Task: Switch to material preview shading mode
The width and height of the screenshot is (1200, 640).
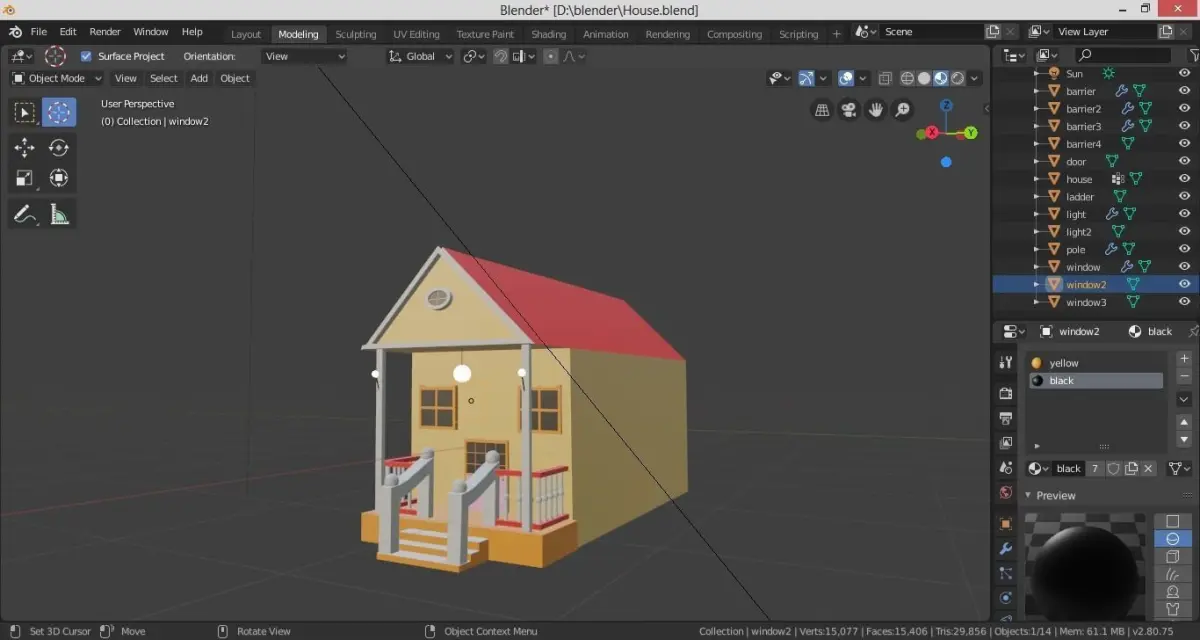Action: (941, 78)
